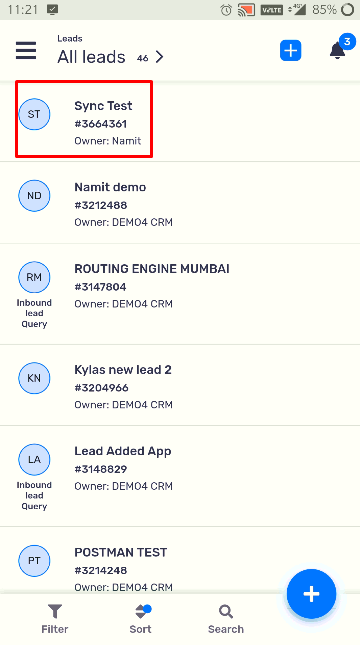Open the POSTMAN TEST lead

tap(180, 560)
